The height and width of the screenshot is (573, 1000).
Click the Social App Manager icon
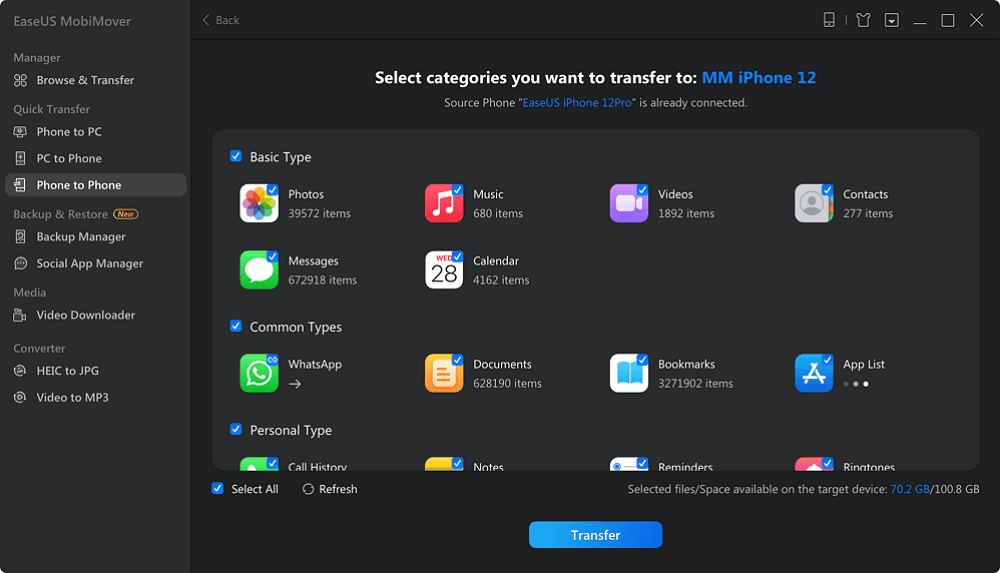[20, 264]
